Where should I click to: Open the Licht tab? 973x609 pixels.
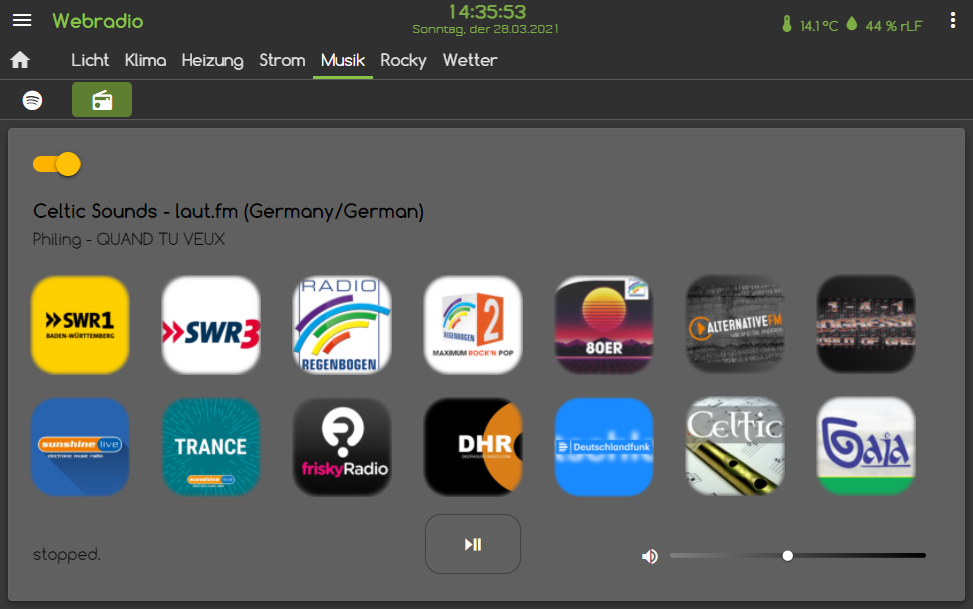(90, 60)
